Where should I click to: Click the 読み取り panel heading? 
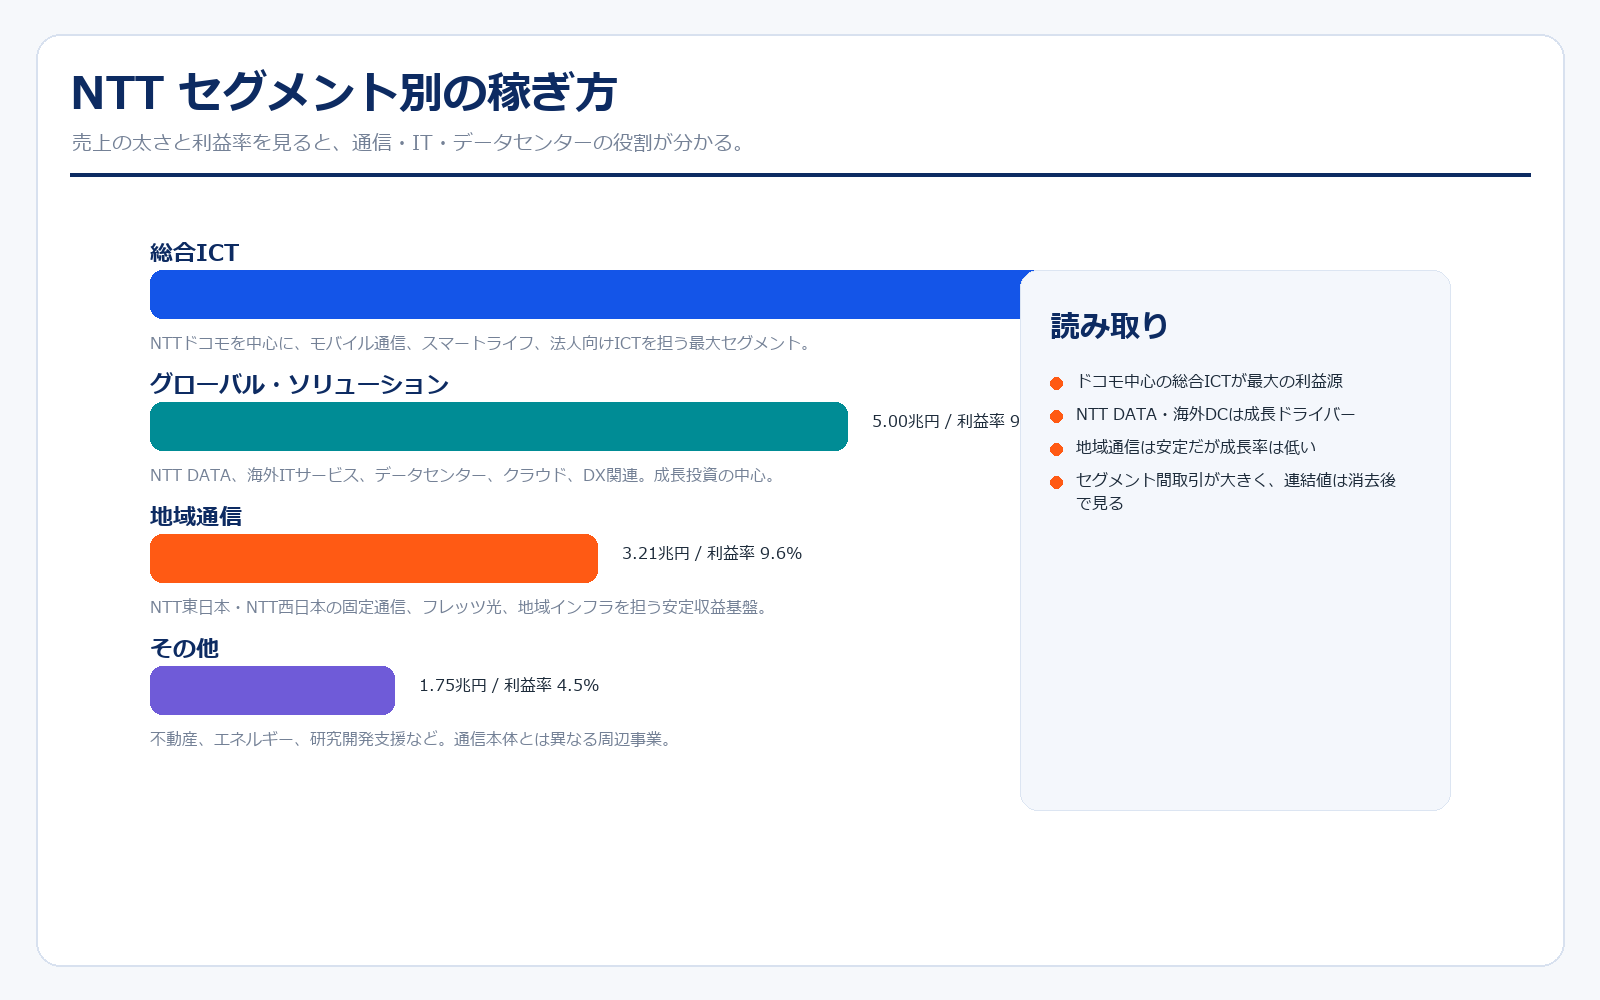pyautogui.click(x=1109, y=326)
